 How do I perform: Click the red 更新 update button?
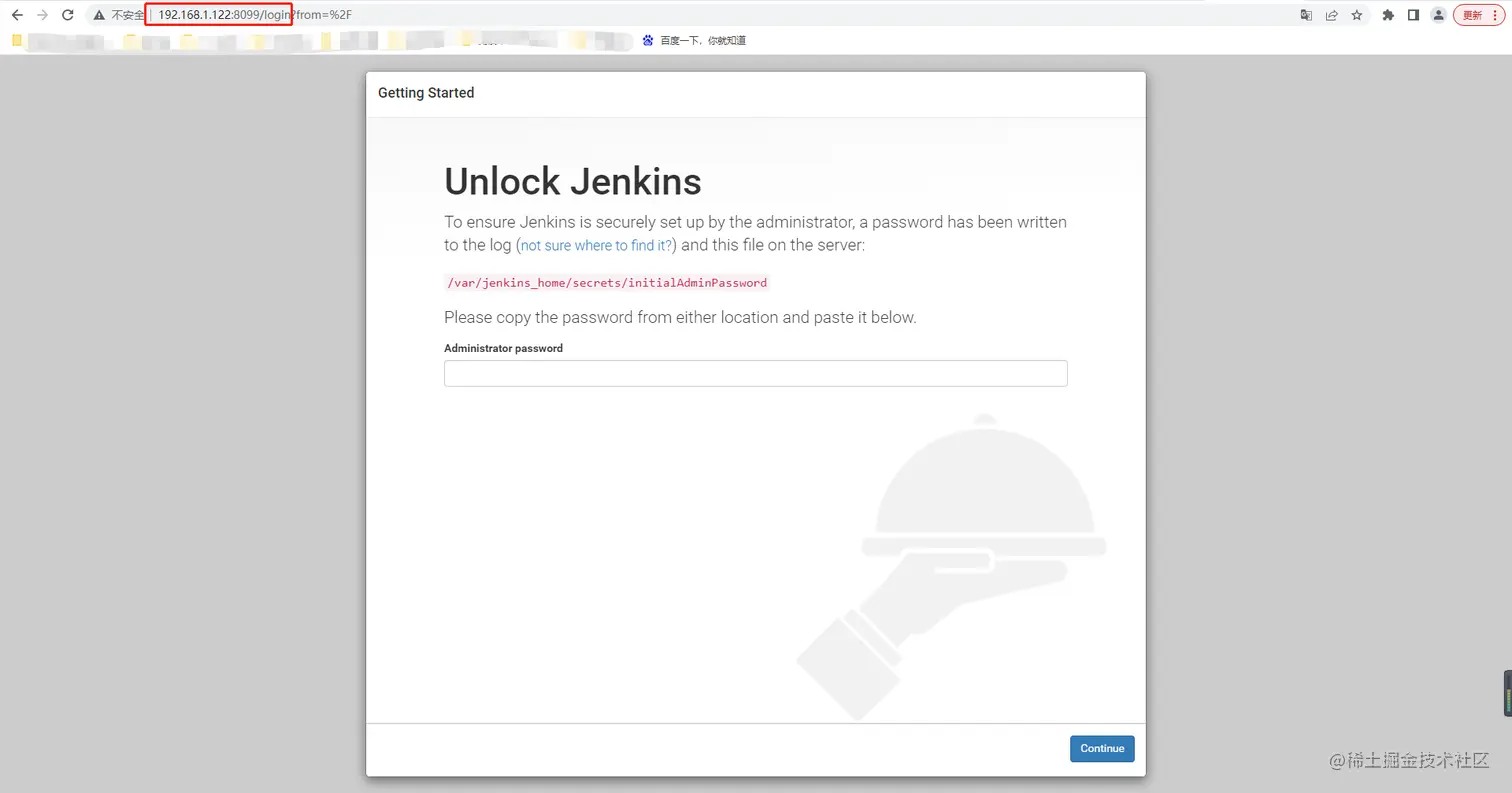pos(1478,15)
